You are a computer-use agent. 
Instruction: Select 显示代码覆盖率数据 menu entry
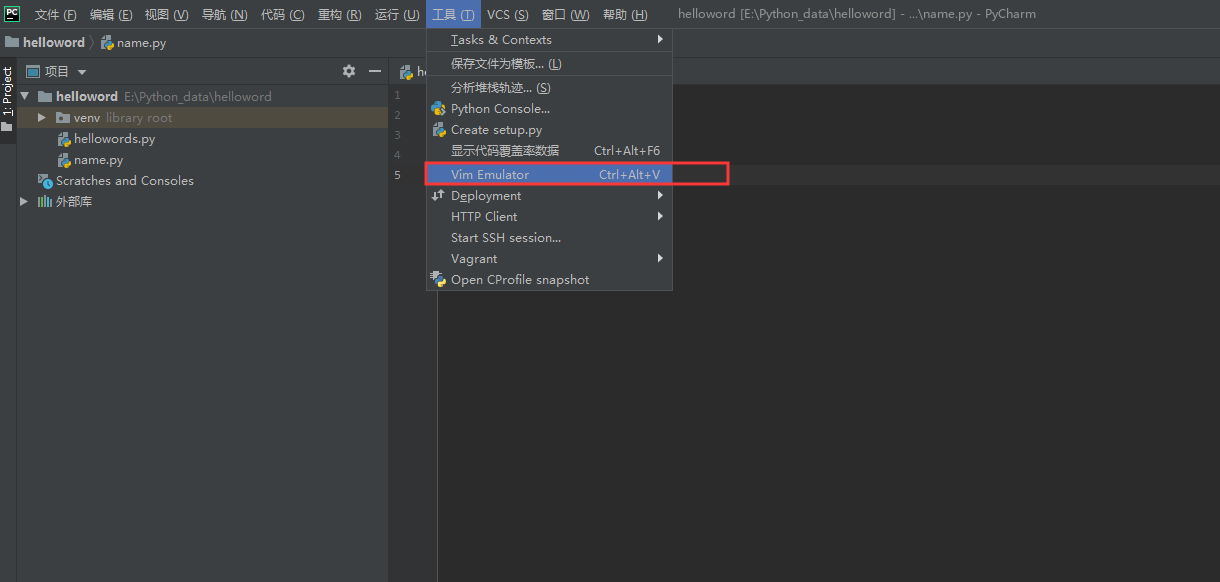tap(549, 151)
